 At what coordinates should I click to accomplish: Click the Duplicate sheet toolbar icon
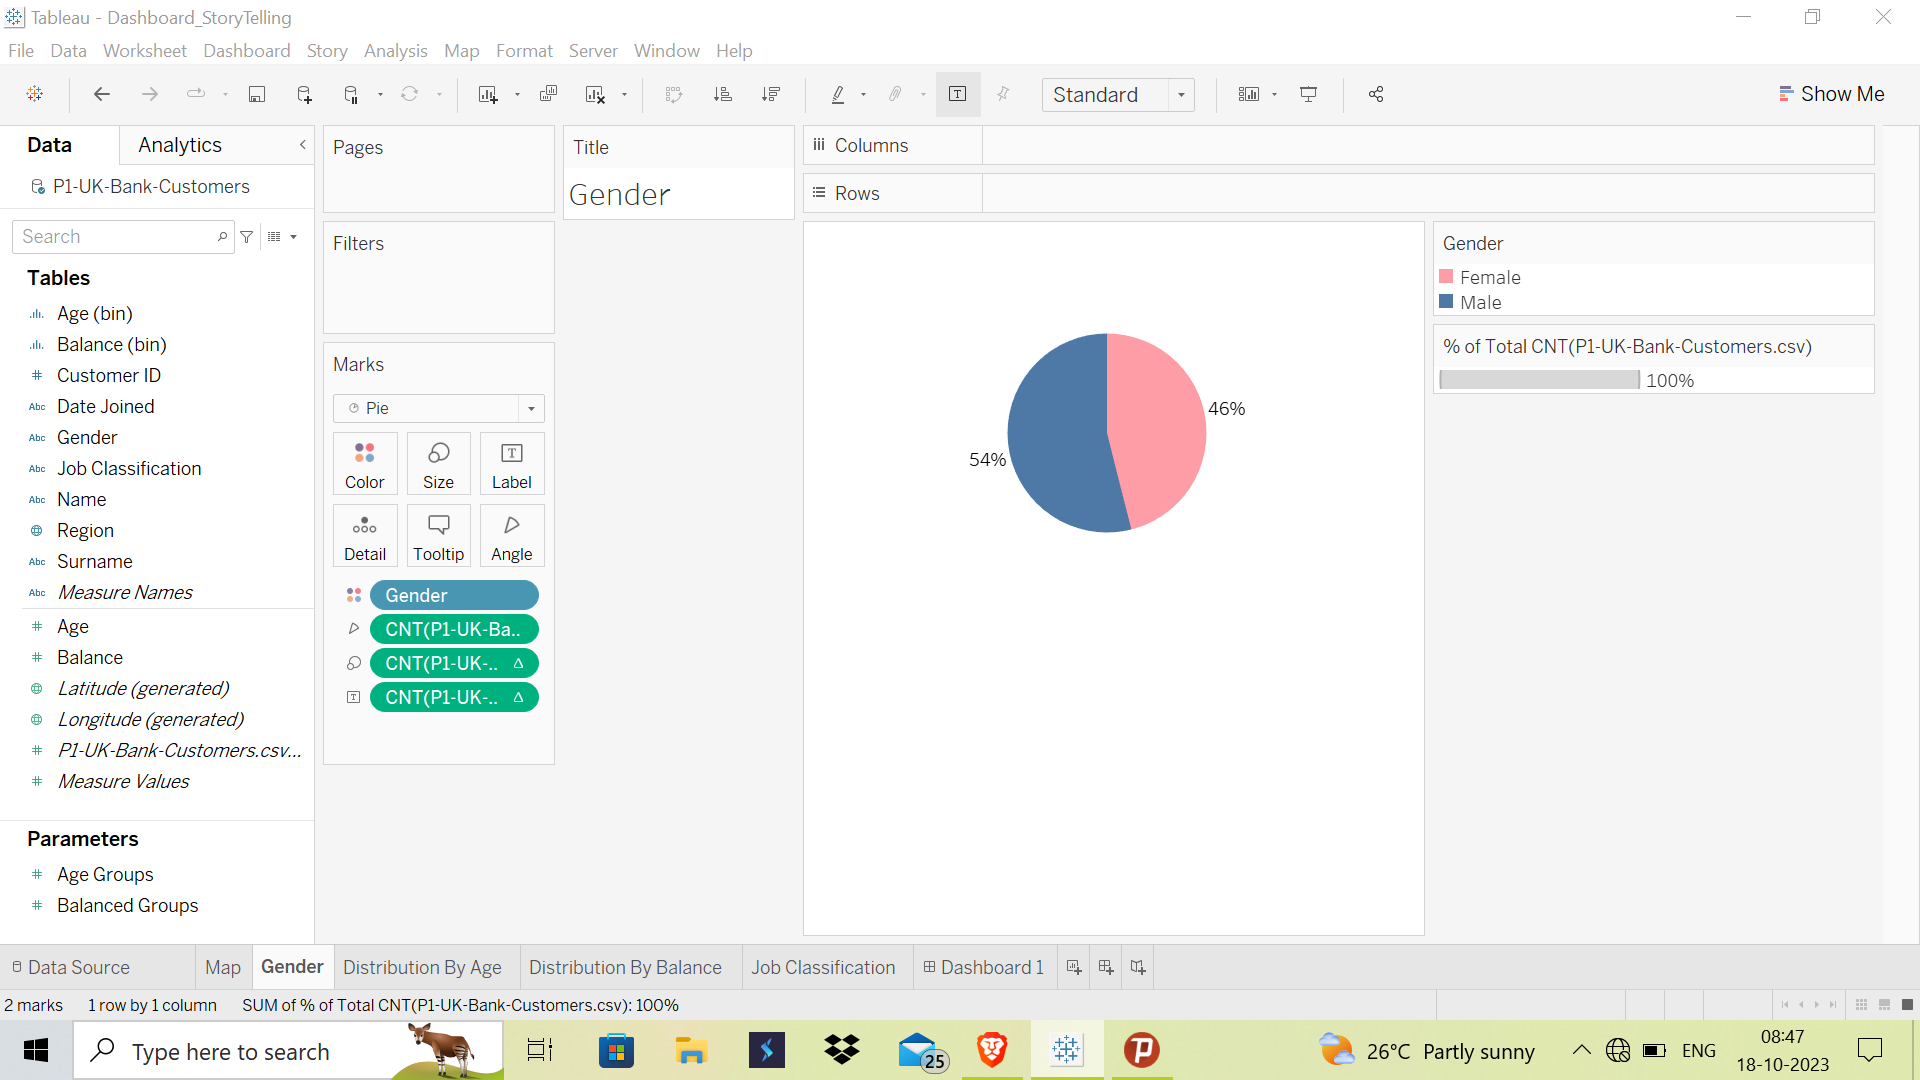(x=548, y=94)
